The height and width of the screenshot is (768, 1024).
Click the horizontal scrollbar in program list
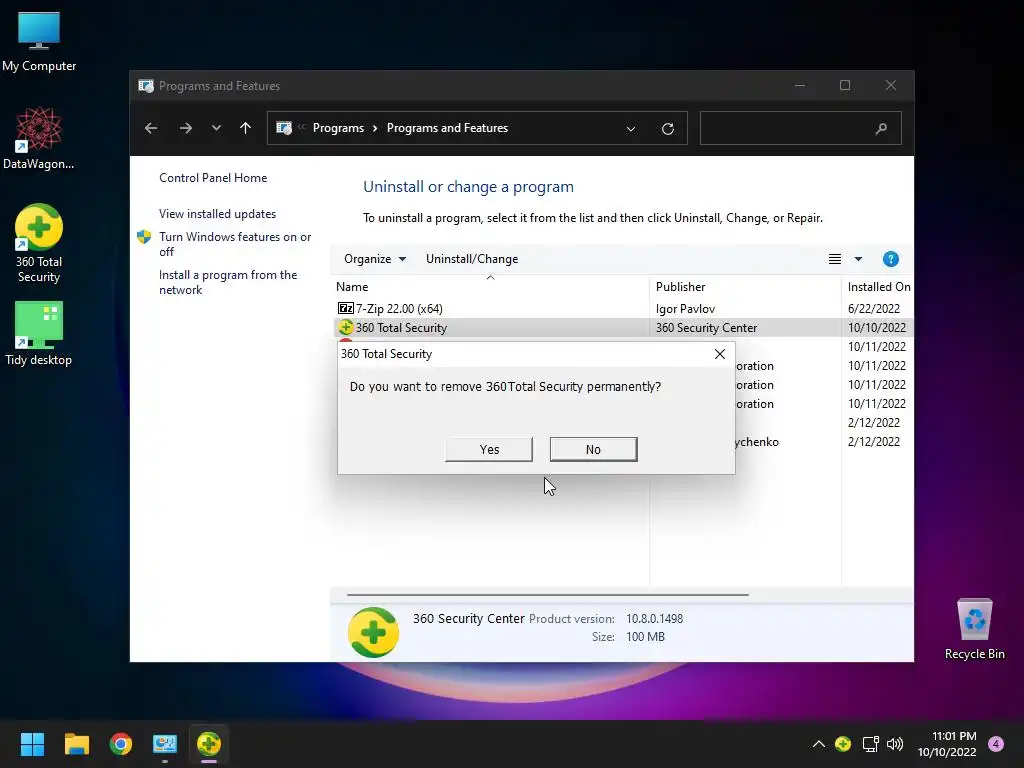(x=547, y=595)
